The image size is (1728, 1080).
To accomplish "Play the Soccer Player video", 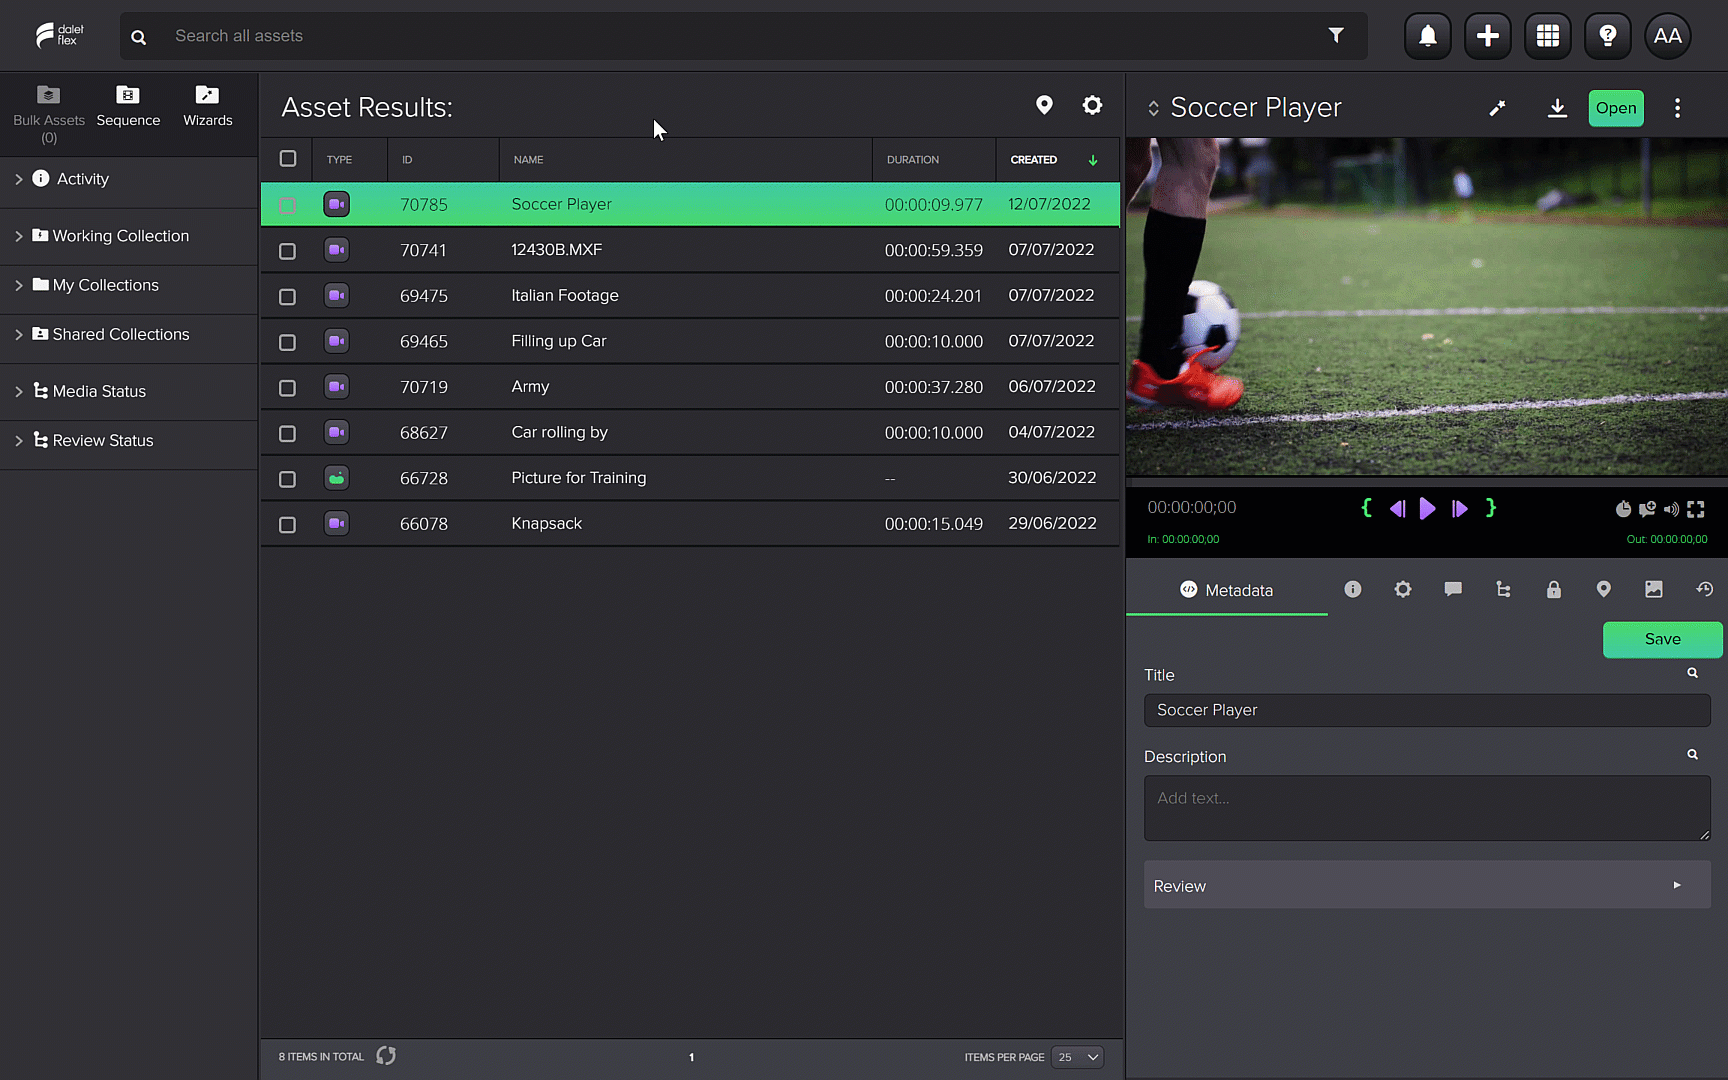I will click(1427, 509).
